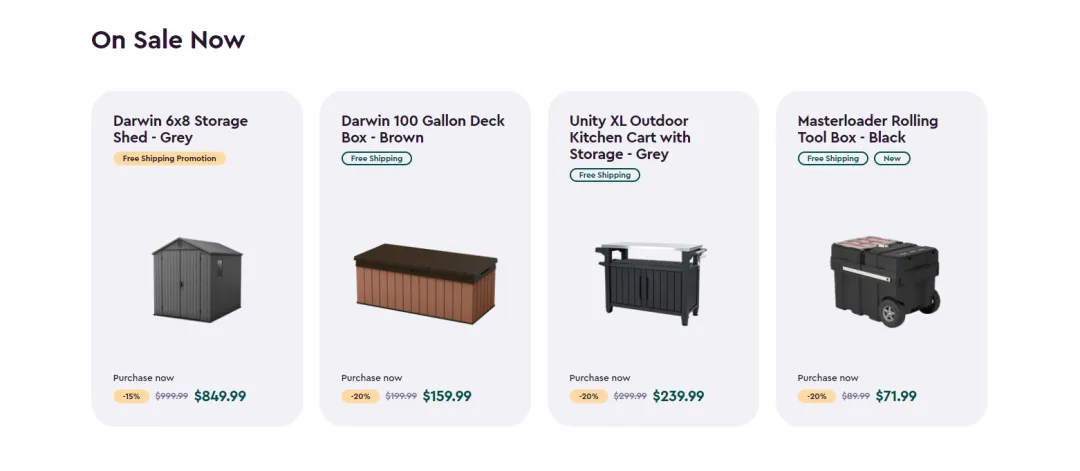Open the Darwin 100 Gallon Deck Box title
The image size is (1080, 471).
423,129
